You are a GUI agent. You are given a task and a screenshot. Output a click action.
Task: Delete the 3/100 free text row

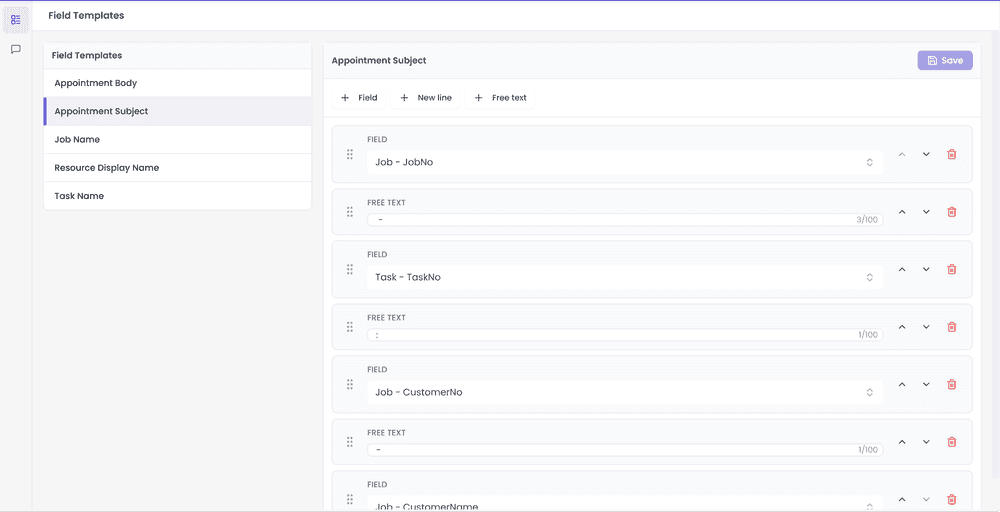pyautogui.click(x=952, y=212)
